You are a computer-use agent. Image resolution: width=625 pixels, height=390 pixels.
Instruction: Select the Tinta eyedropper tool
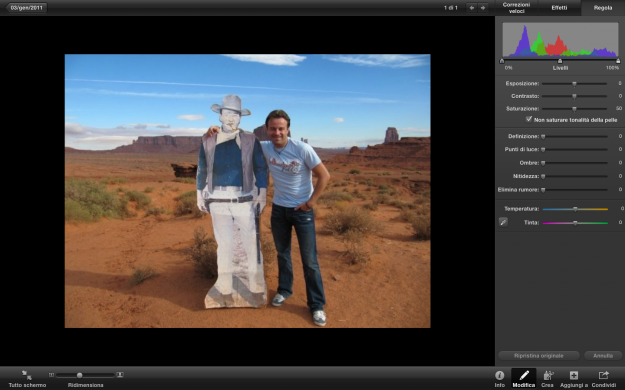tap(503, 222)
